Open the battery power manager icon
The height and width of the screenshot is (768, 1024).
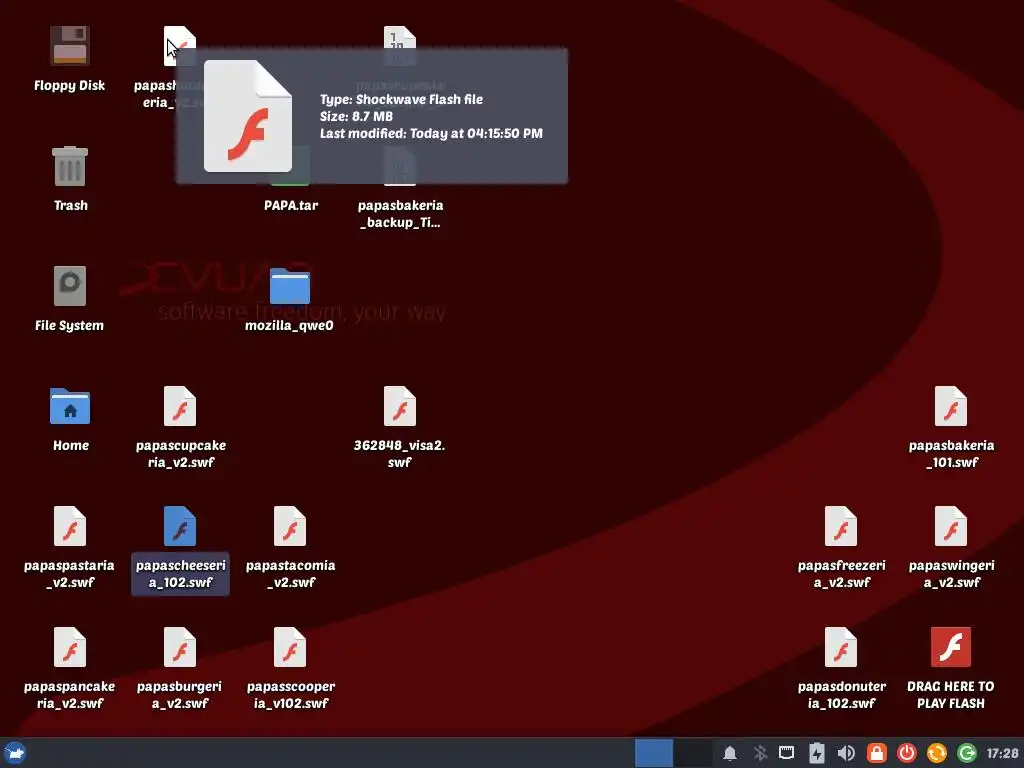click(816, 753)
